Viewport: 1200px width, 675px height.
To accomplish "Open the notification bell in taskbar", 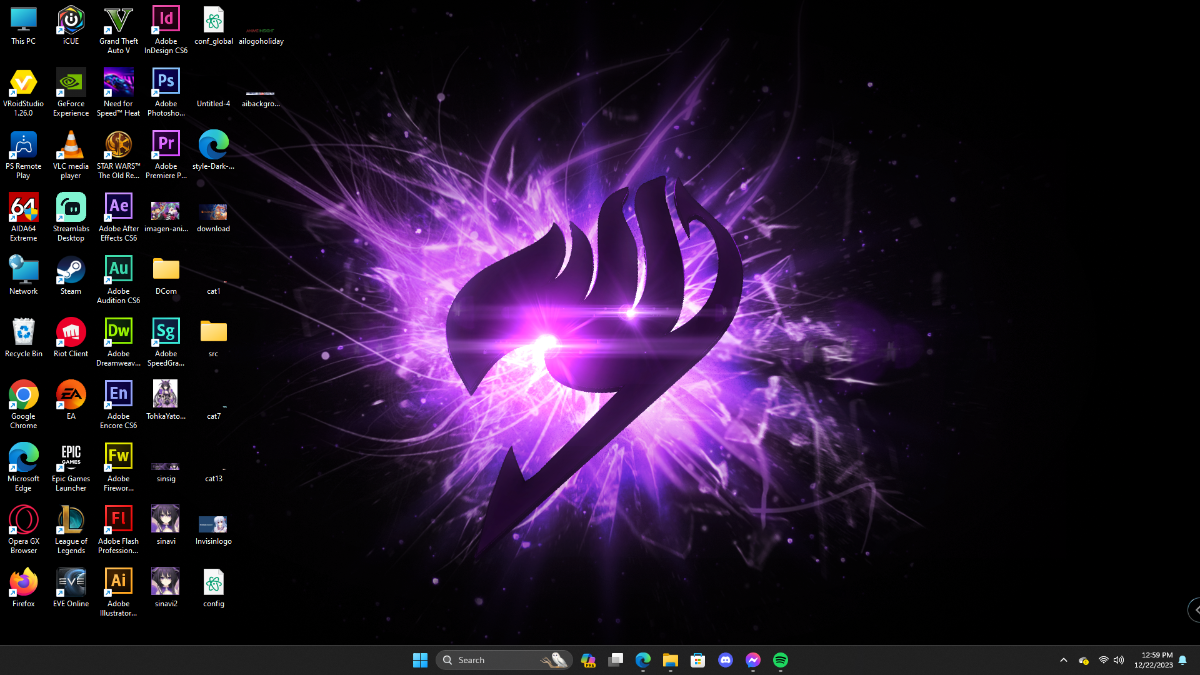I will [1183, 660].
